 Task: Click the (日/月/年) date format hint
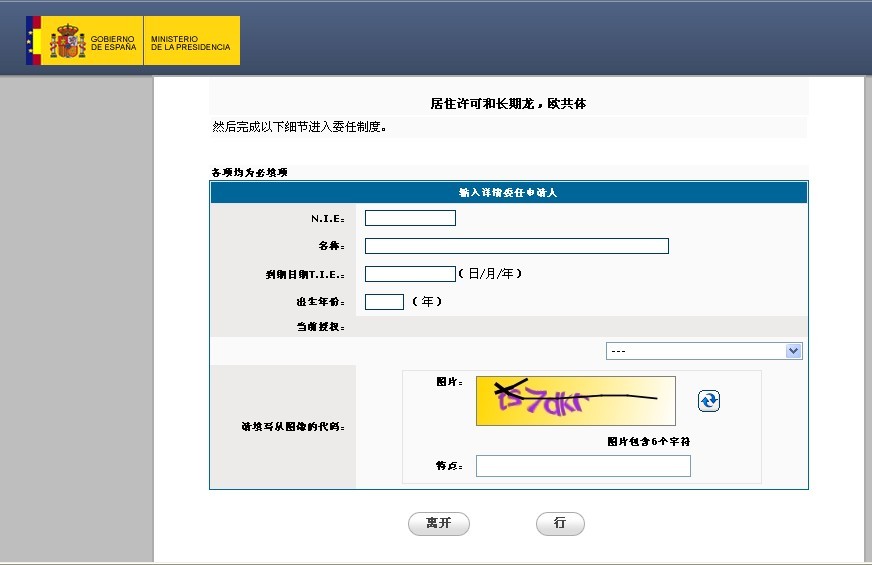(x=490, y=274)
